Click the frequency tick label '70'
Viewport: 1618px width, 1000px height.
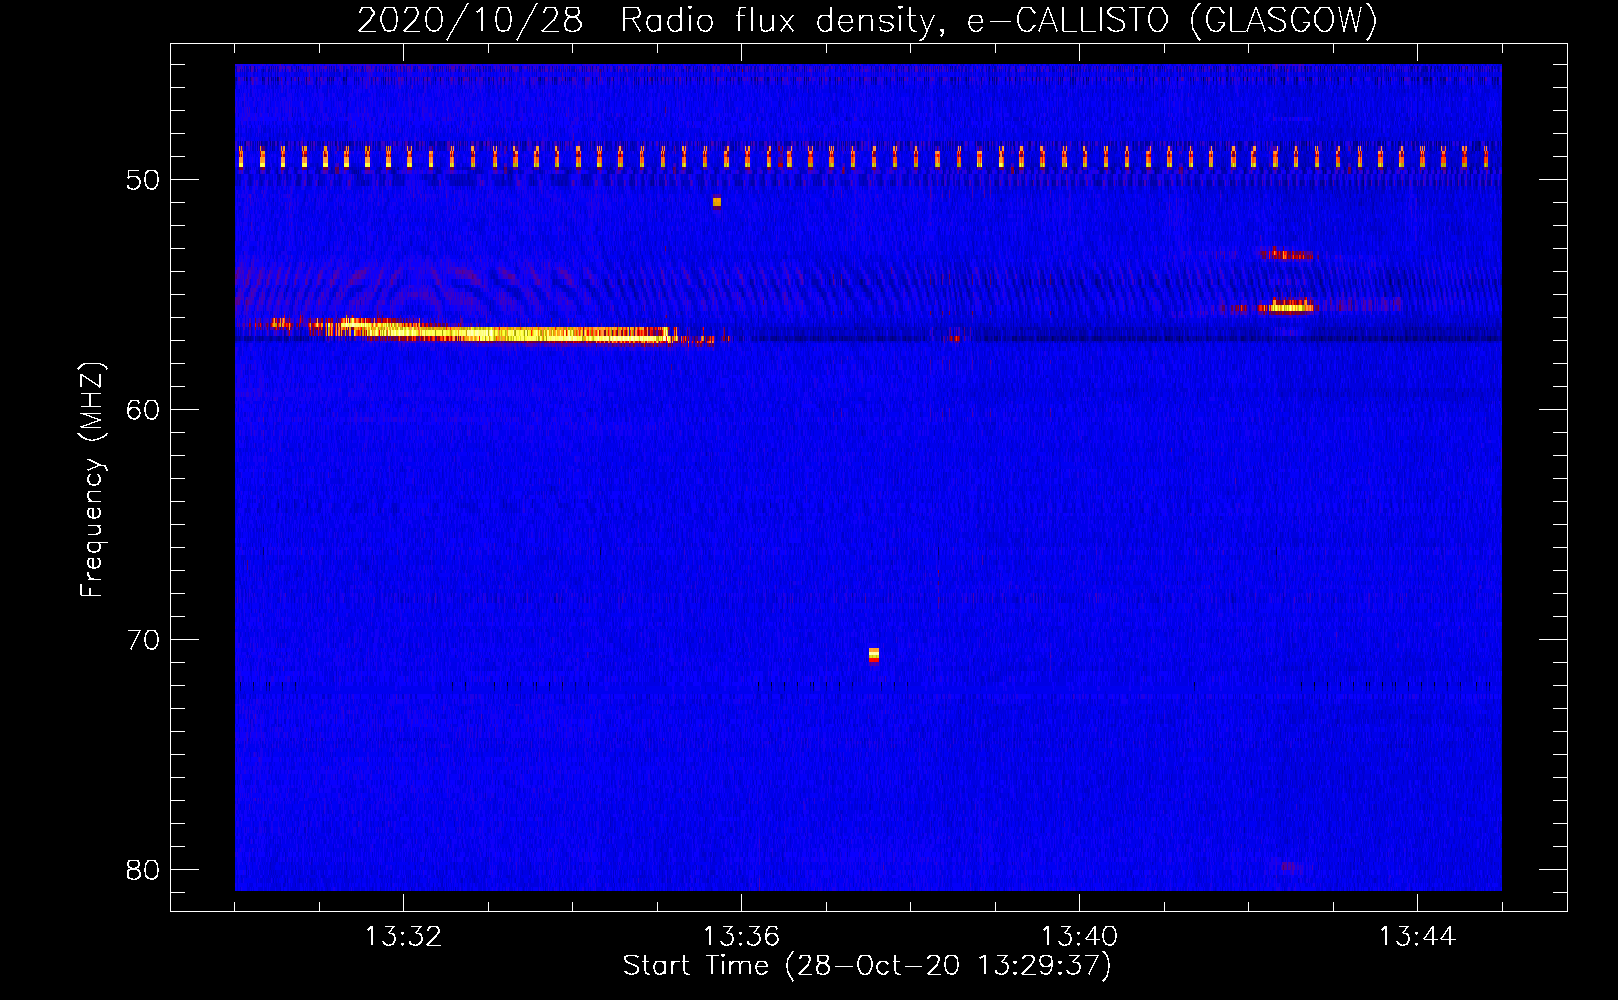pyautogui.click(x=143, y=640)
